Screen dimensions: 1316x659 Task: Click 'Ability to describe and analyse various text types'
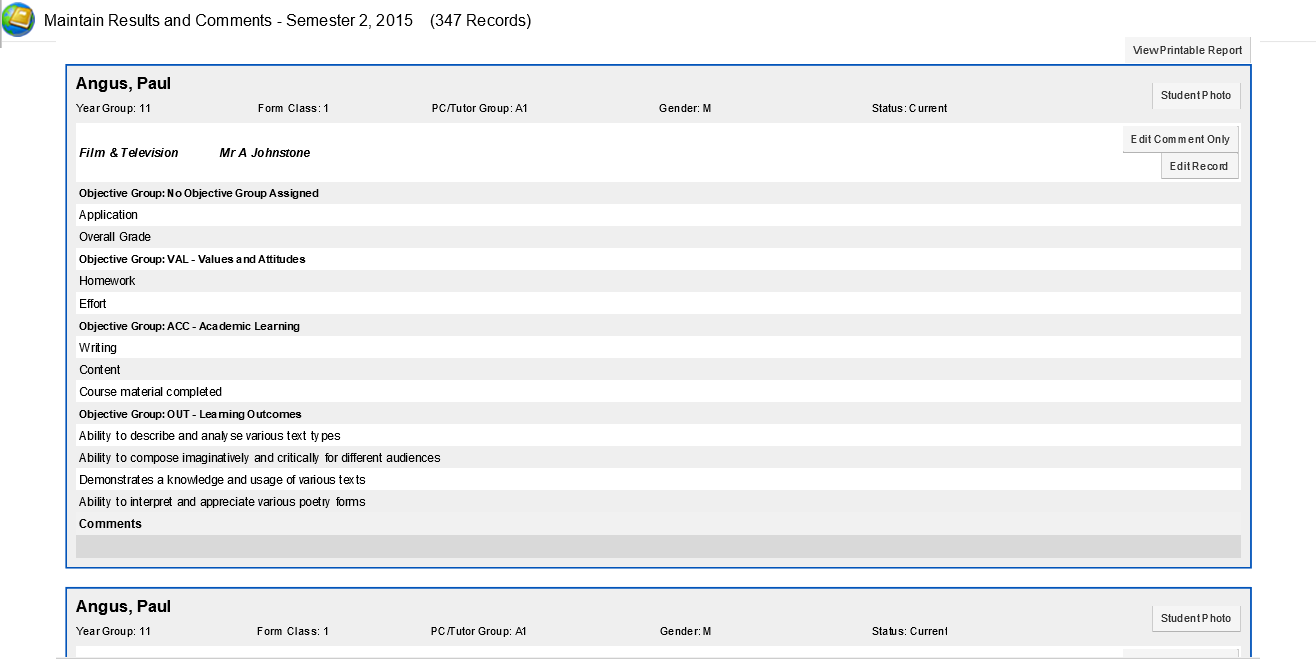pos(210,436)
